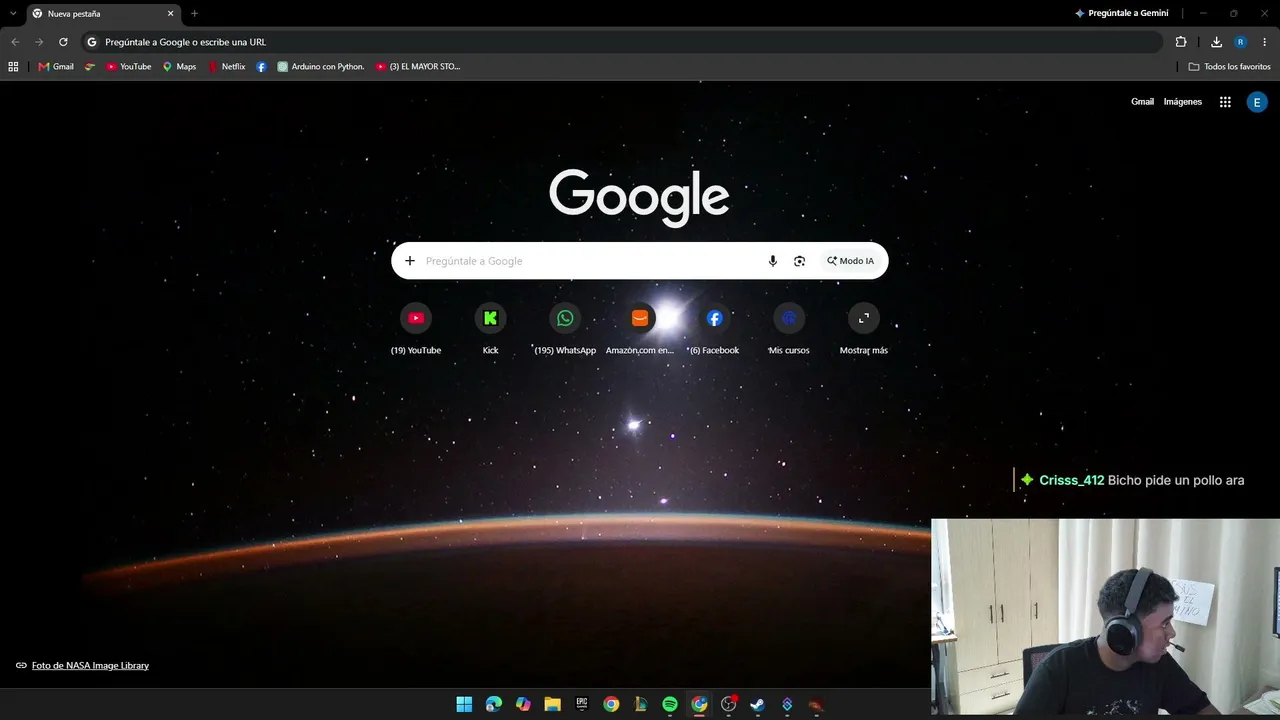
Task: Open the YouTube bookmark
Action: [x=129, y=67]
